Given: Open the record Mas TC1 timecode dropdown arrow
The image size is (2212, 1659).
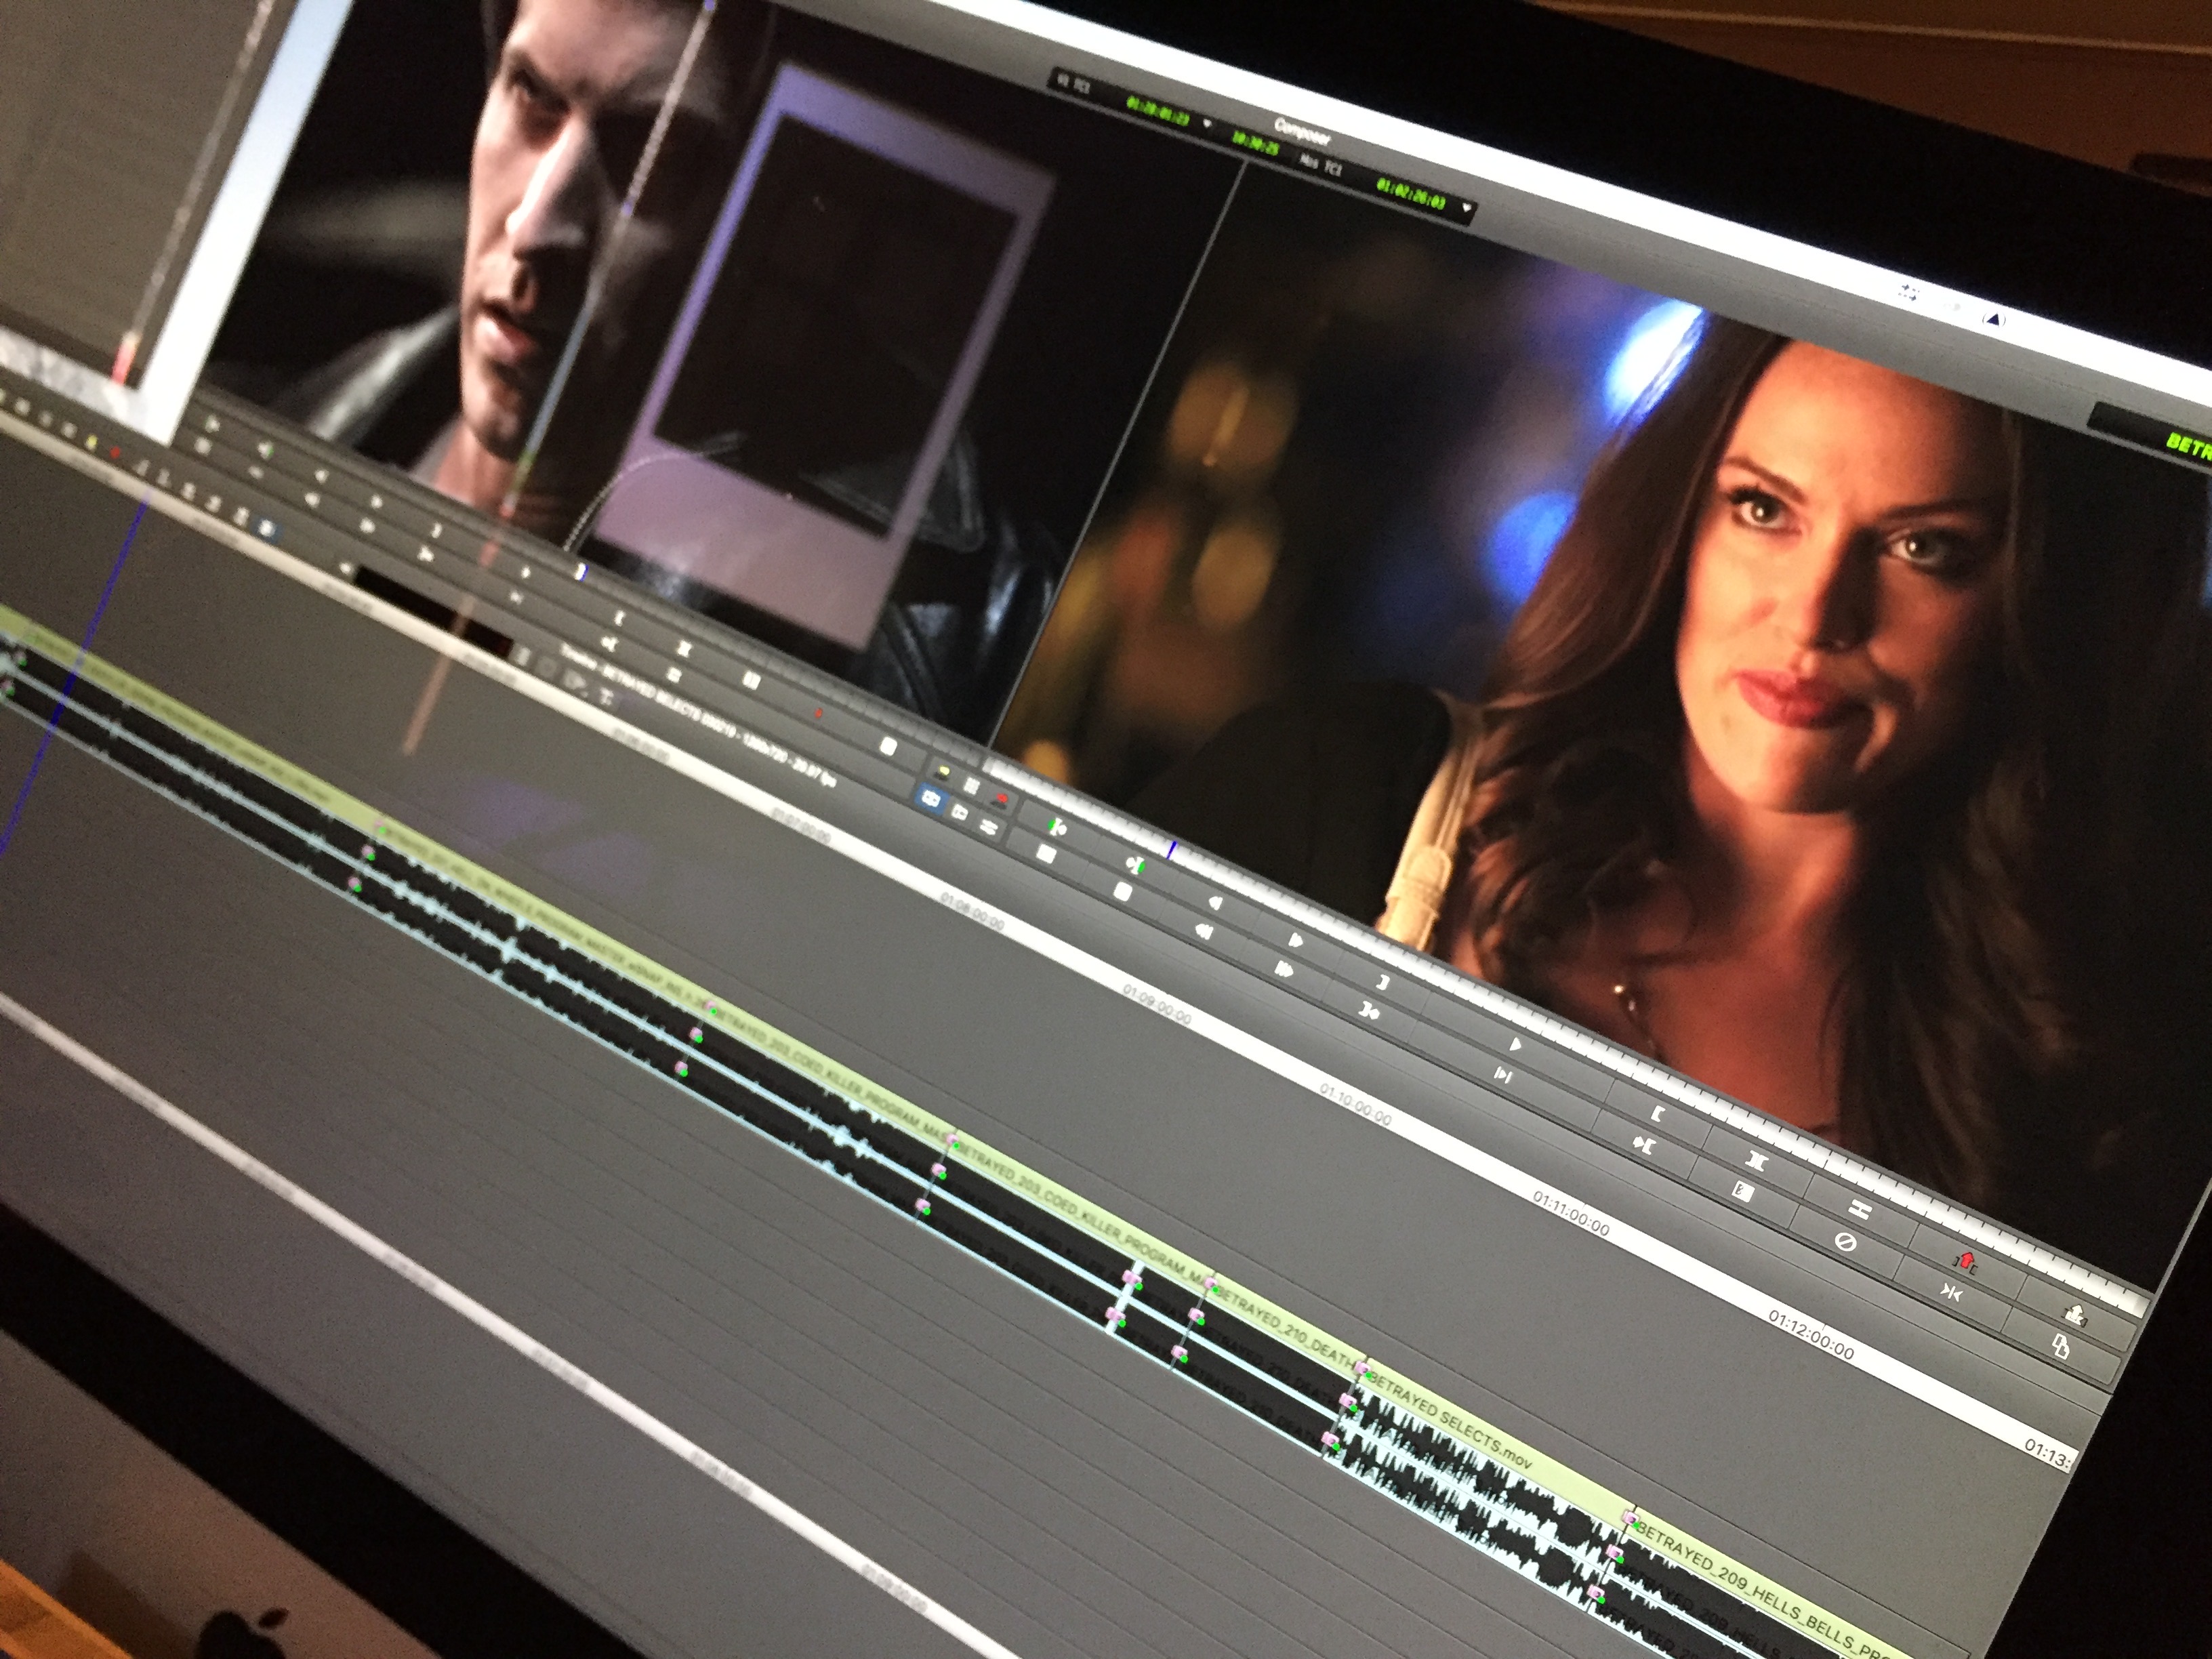Looking at the screenshot, I should click(1466, 209).
